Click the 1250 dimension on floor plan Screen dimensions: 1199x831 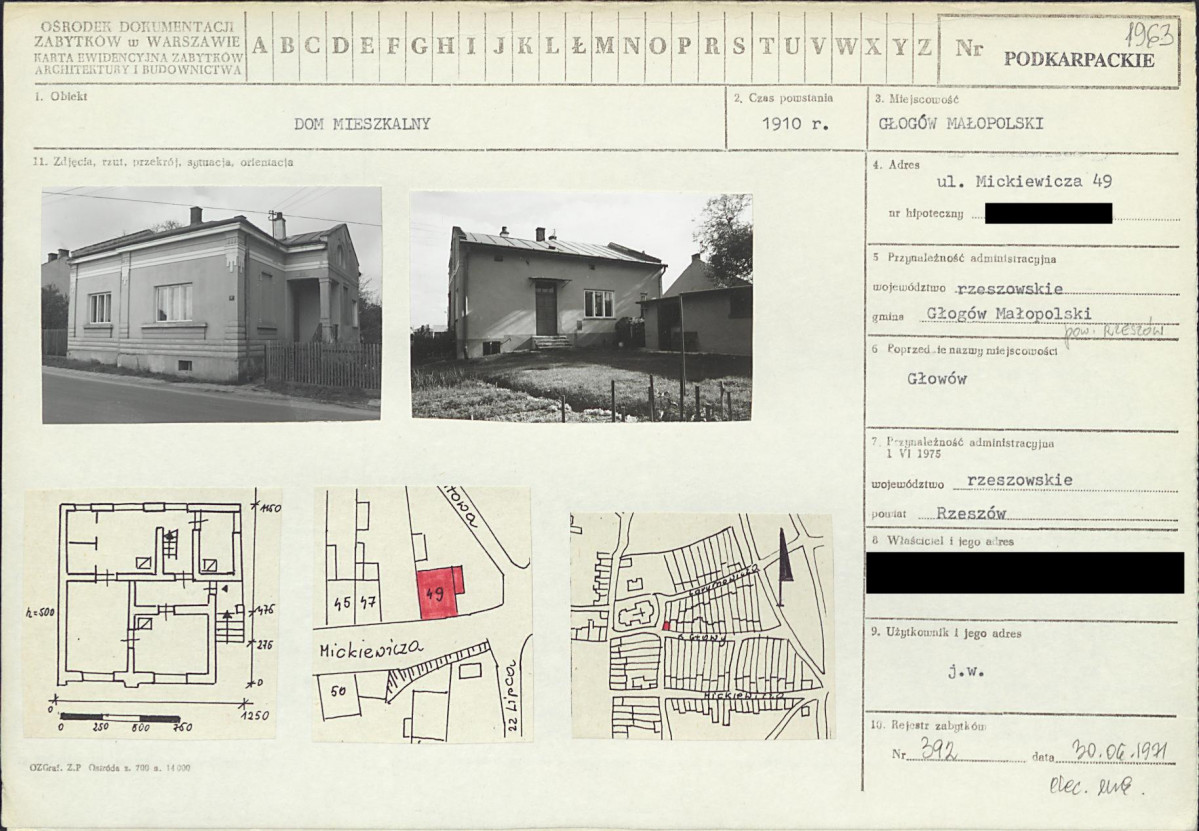pyautogui.click(x=255, y=716)
